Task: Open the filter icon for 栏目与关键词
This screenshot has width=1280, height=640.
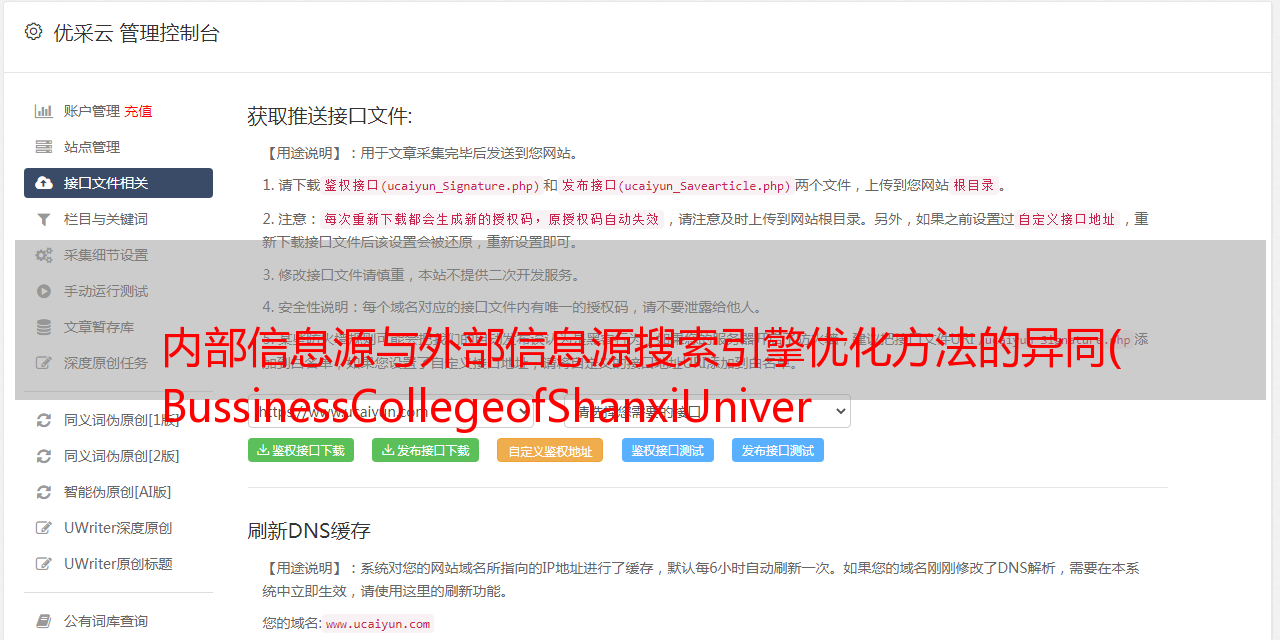Action: pyautogui.click(x=44, y=219)
